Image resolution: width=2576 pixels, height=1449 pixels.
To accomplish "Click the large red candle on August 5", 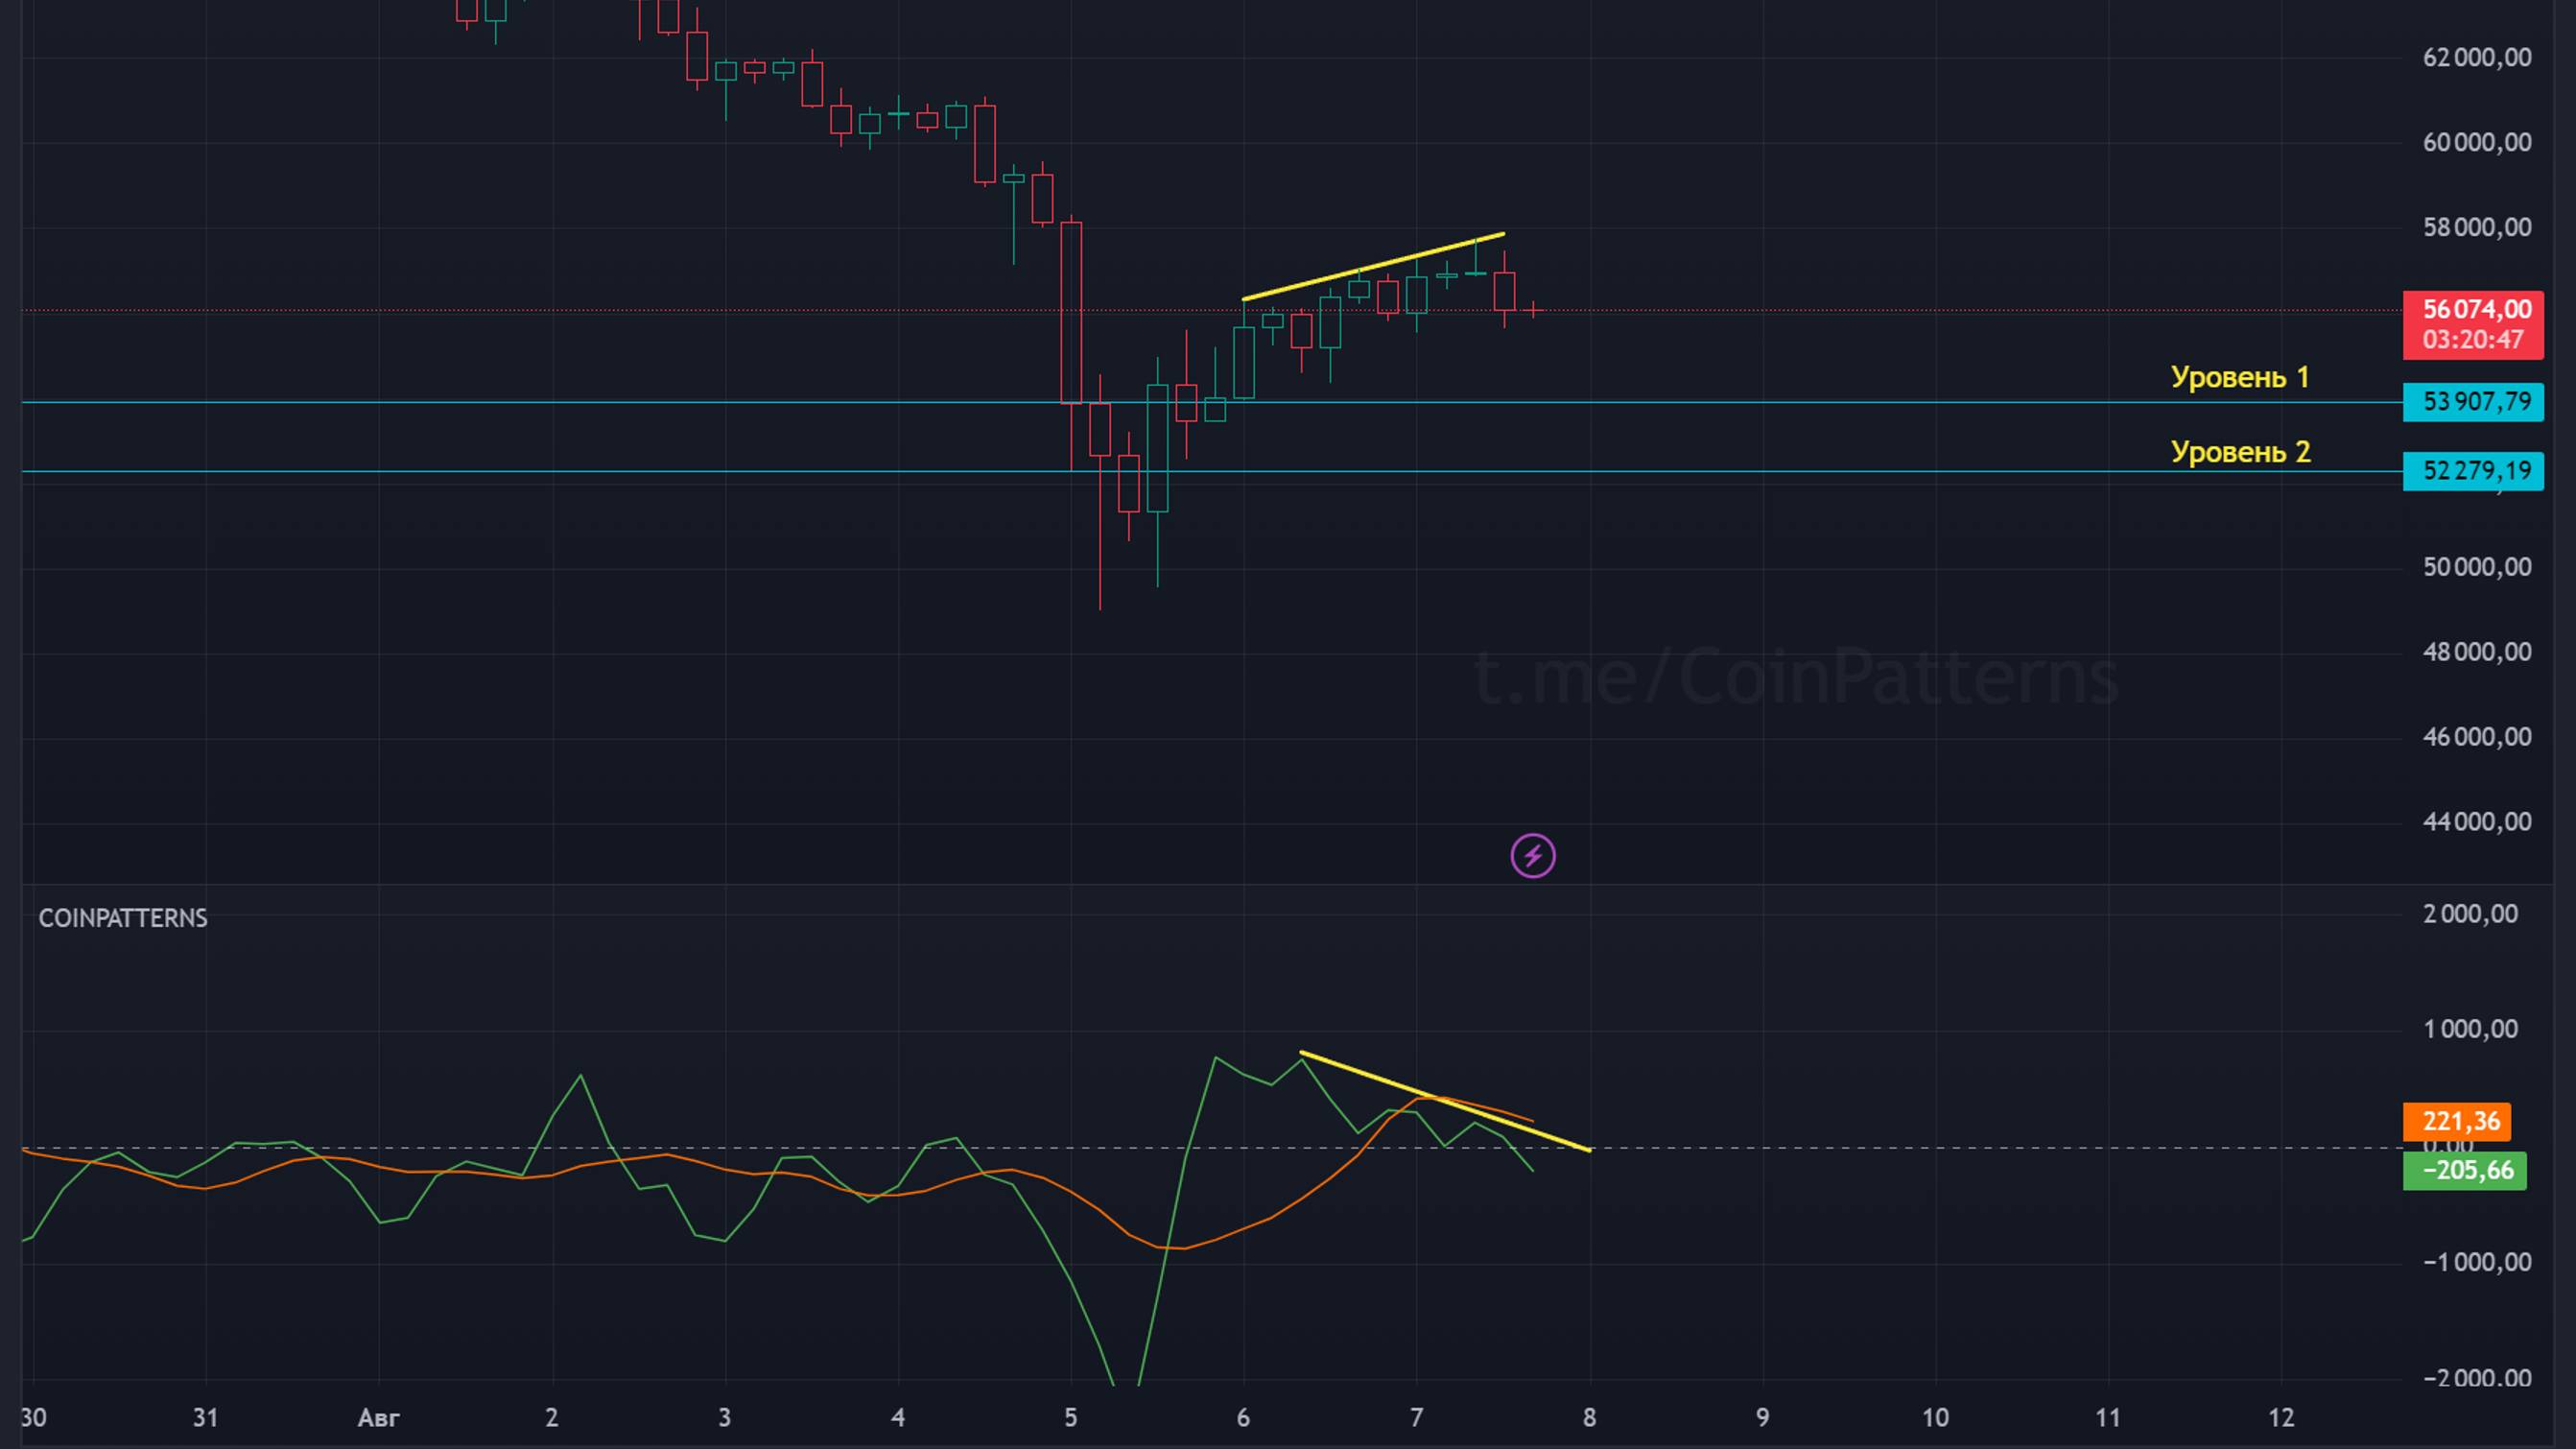I will (1071, 313).
